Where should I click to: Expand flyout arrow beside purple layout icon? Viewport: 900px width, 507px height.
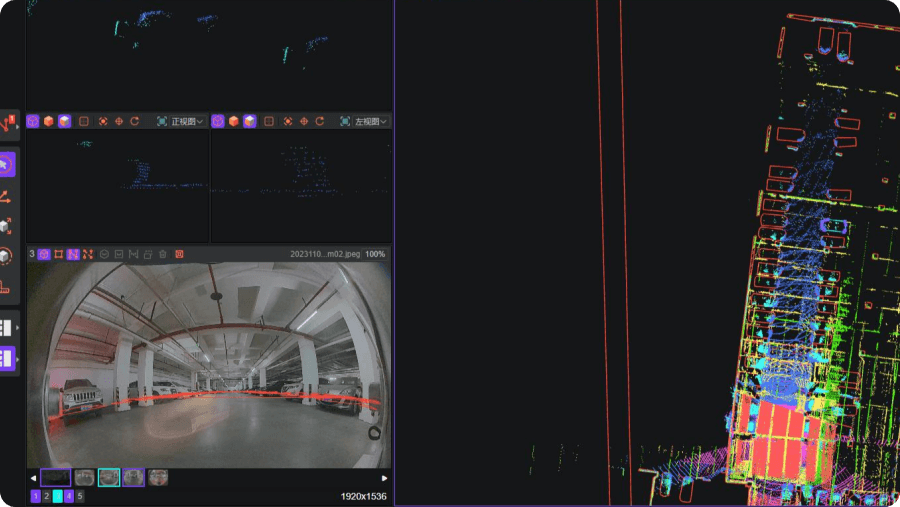pyautogui.click(x=18, y=359)
